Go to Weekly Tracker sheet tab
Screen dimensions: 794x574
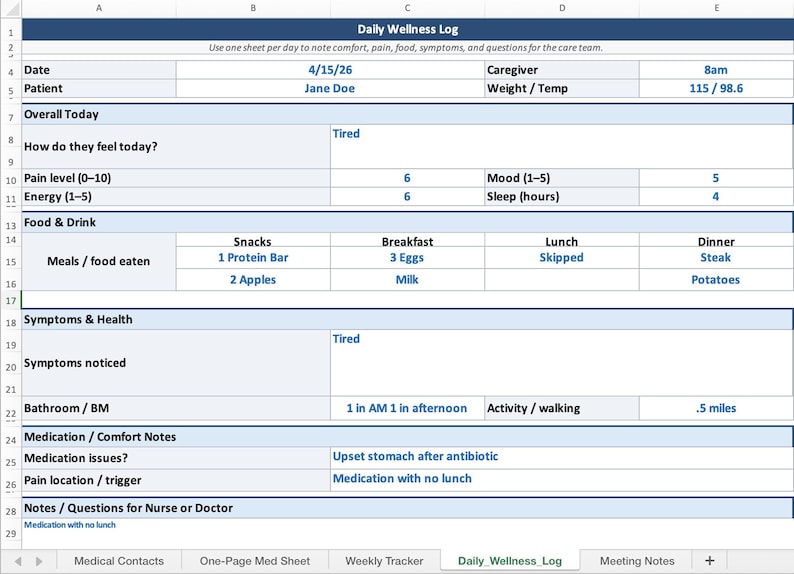coord(384,561)
